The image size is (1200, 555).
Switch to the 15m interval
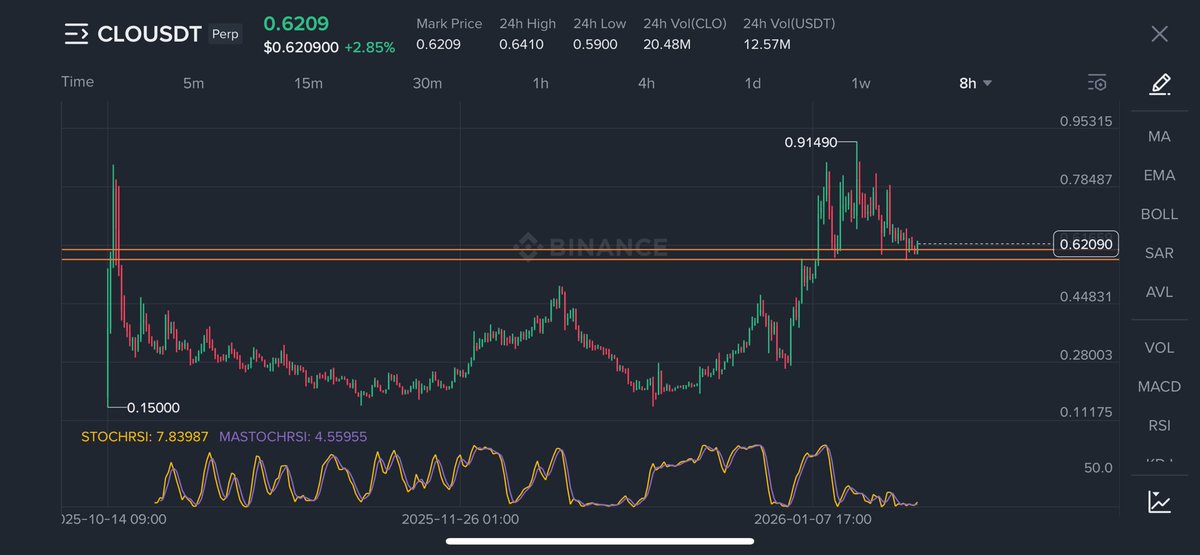(309, 83)
